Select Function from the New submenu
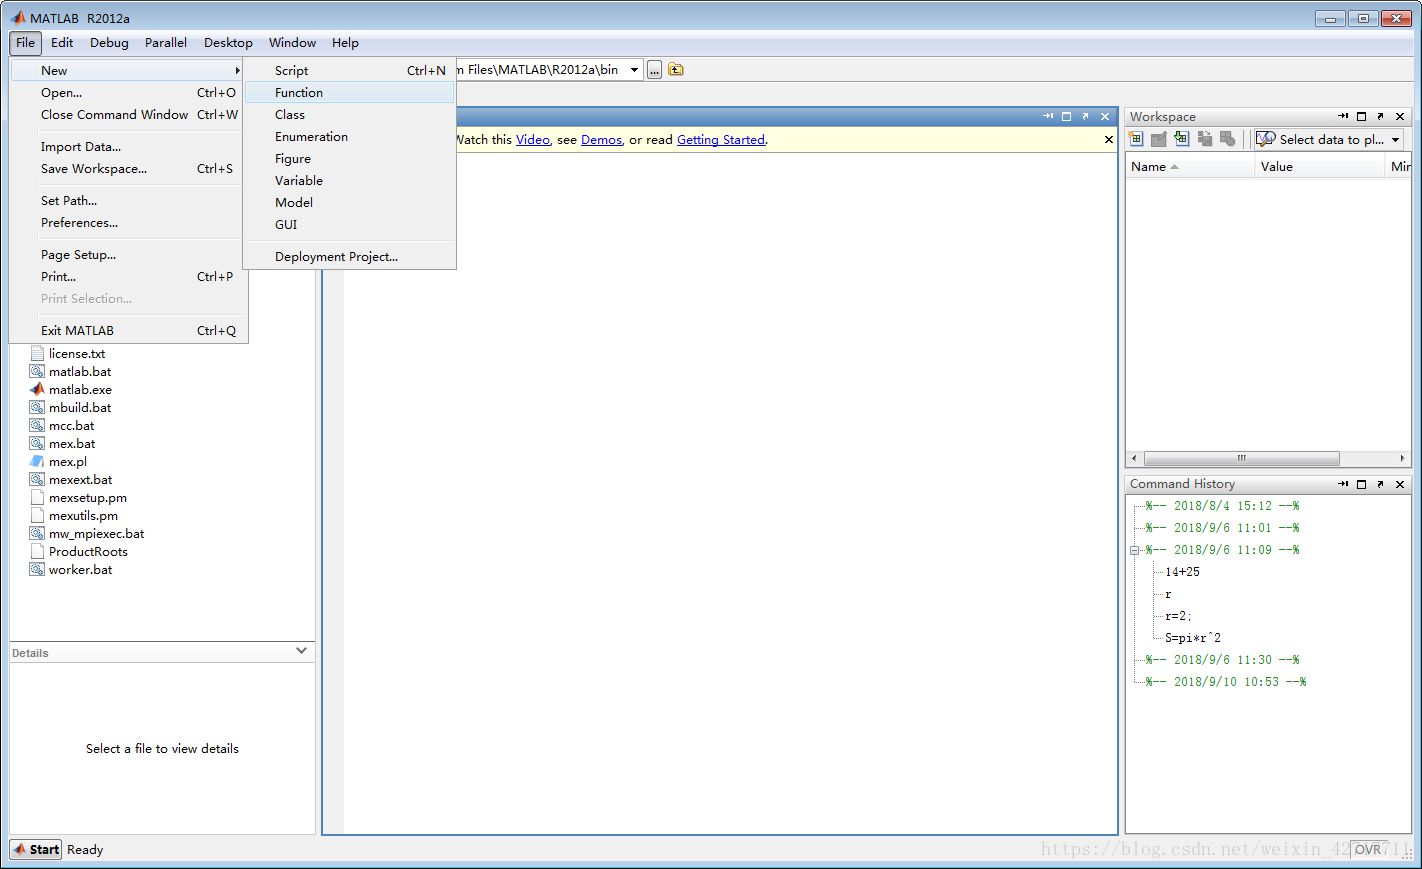 [299, 93]
